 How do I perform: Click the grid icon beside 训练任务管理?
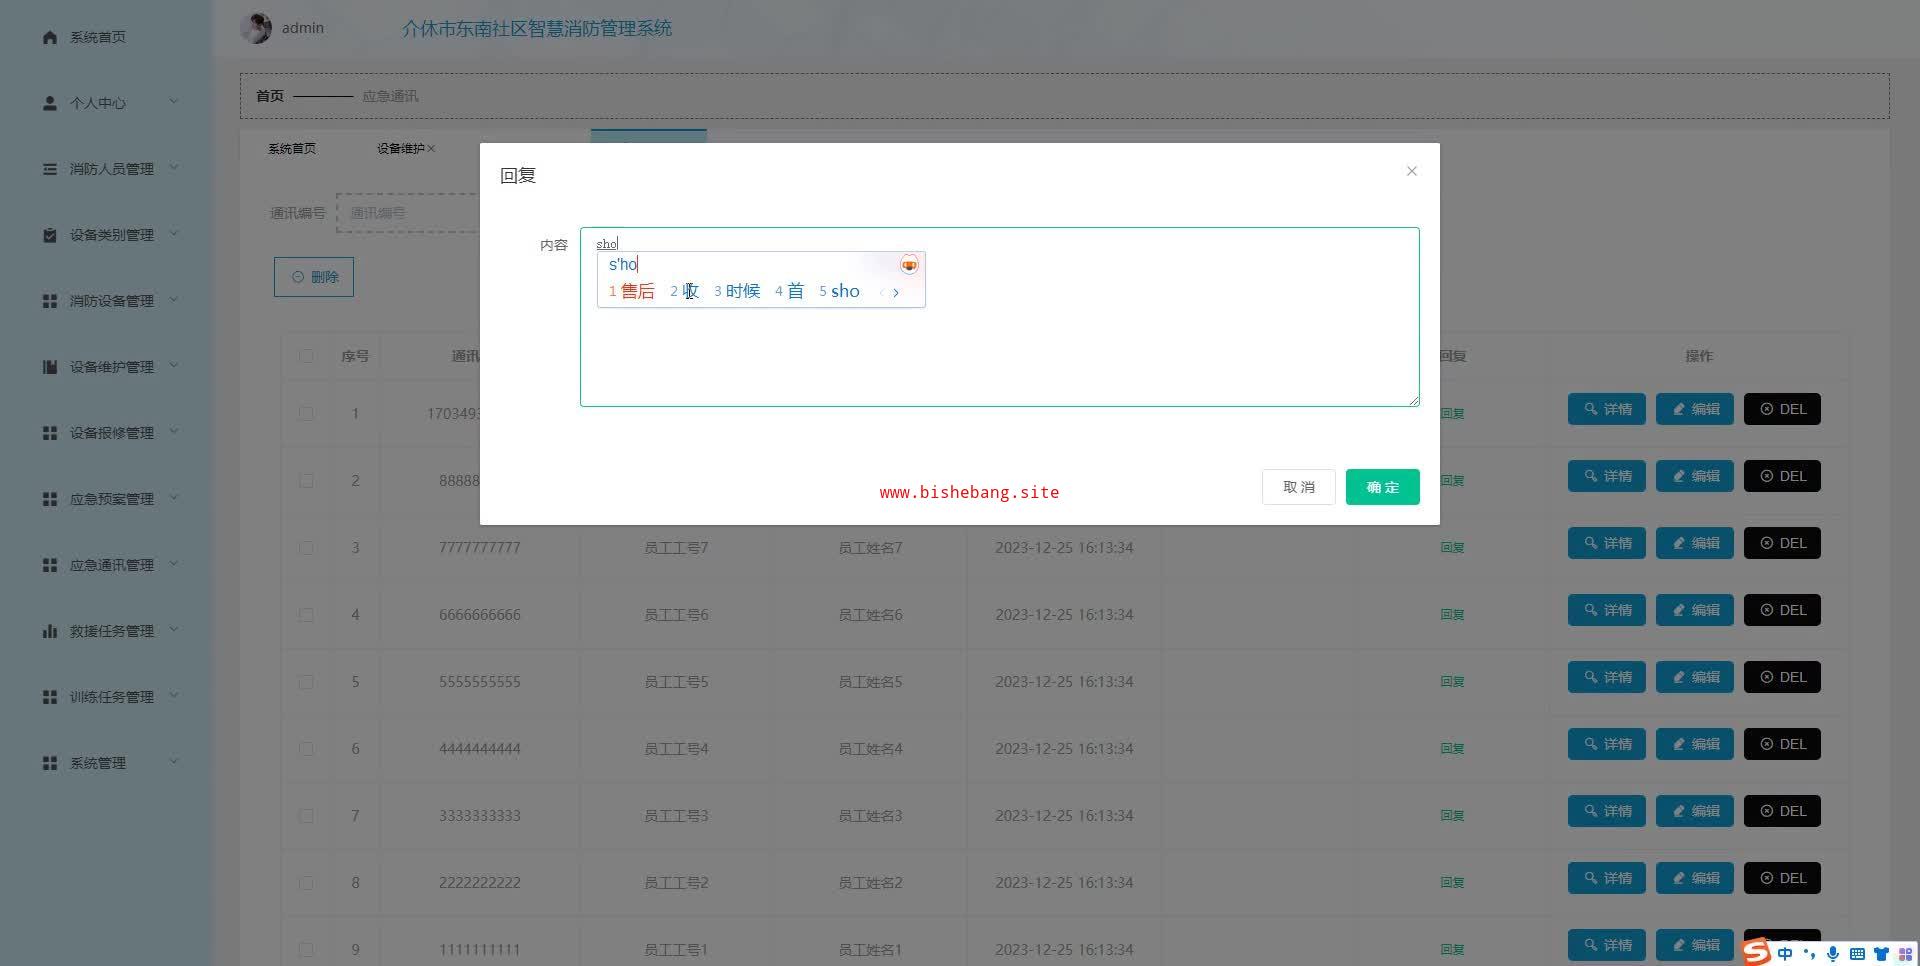tap(50, 697)
